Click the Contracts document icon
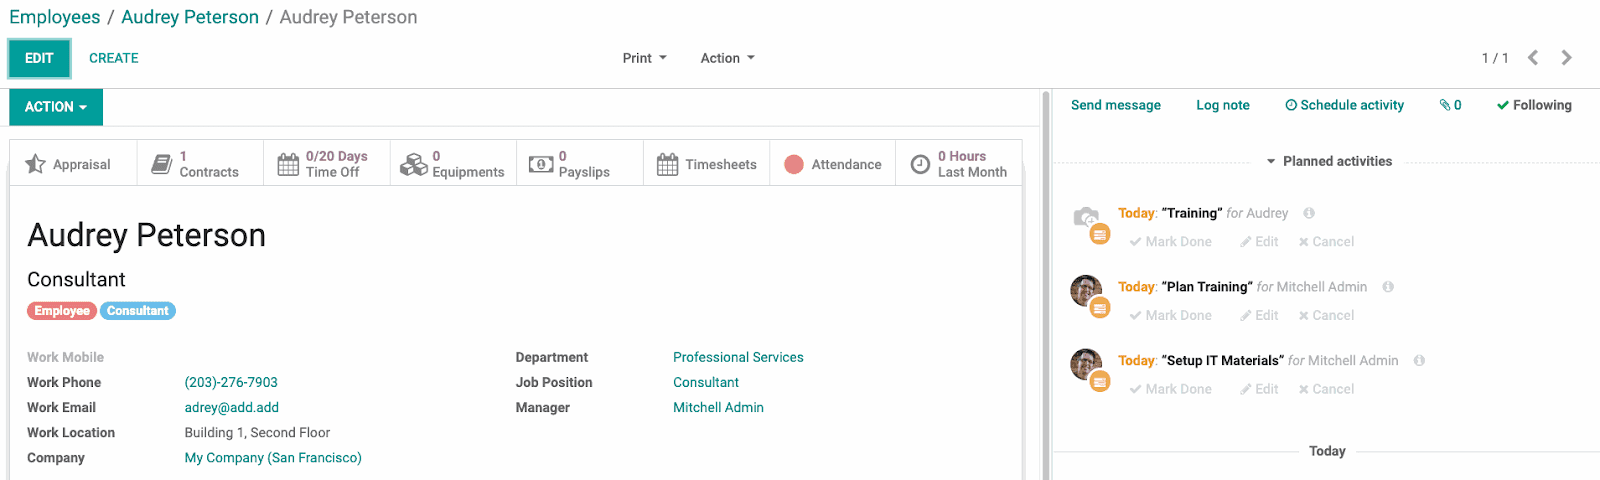 pos(162,164)
